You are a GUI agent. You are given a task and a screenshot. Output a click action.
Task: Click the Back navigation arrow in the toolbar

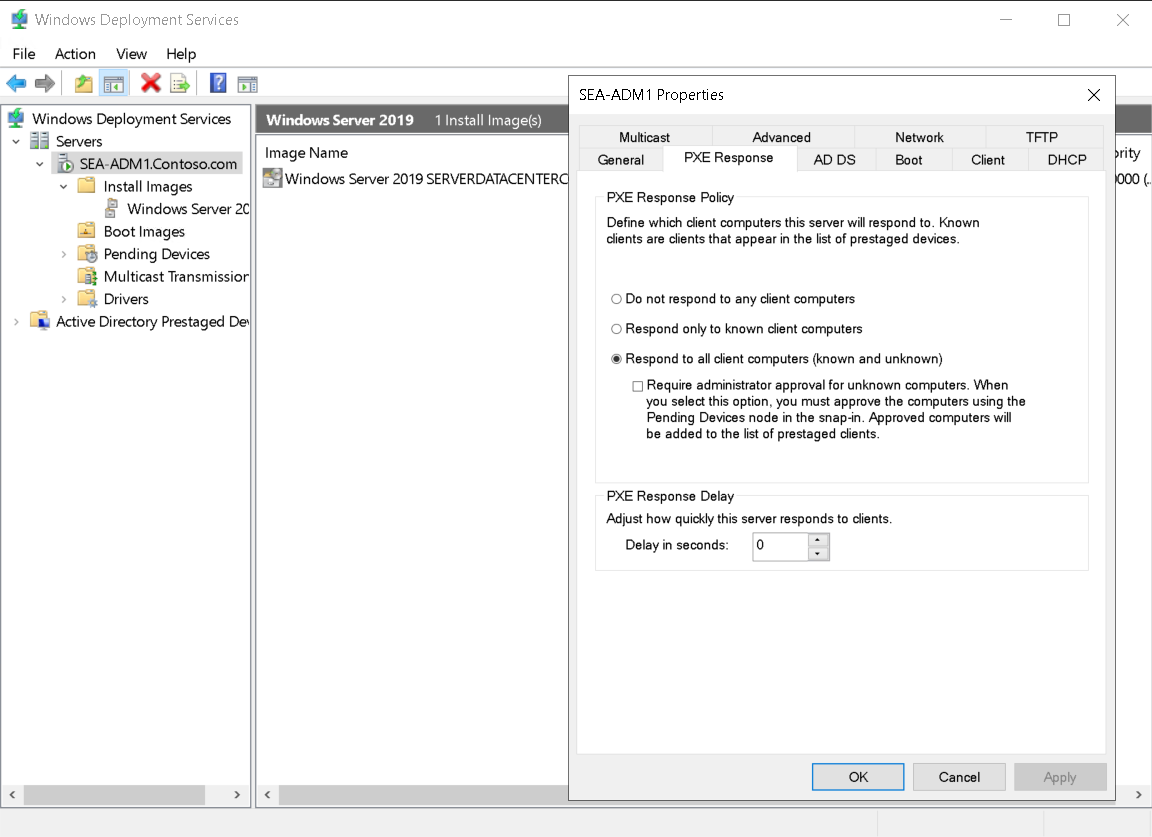[x=16, y=83]
